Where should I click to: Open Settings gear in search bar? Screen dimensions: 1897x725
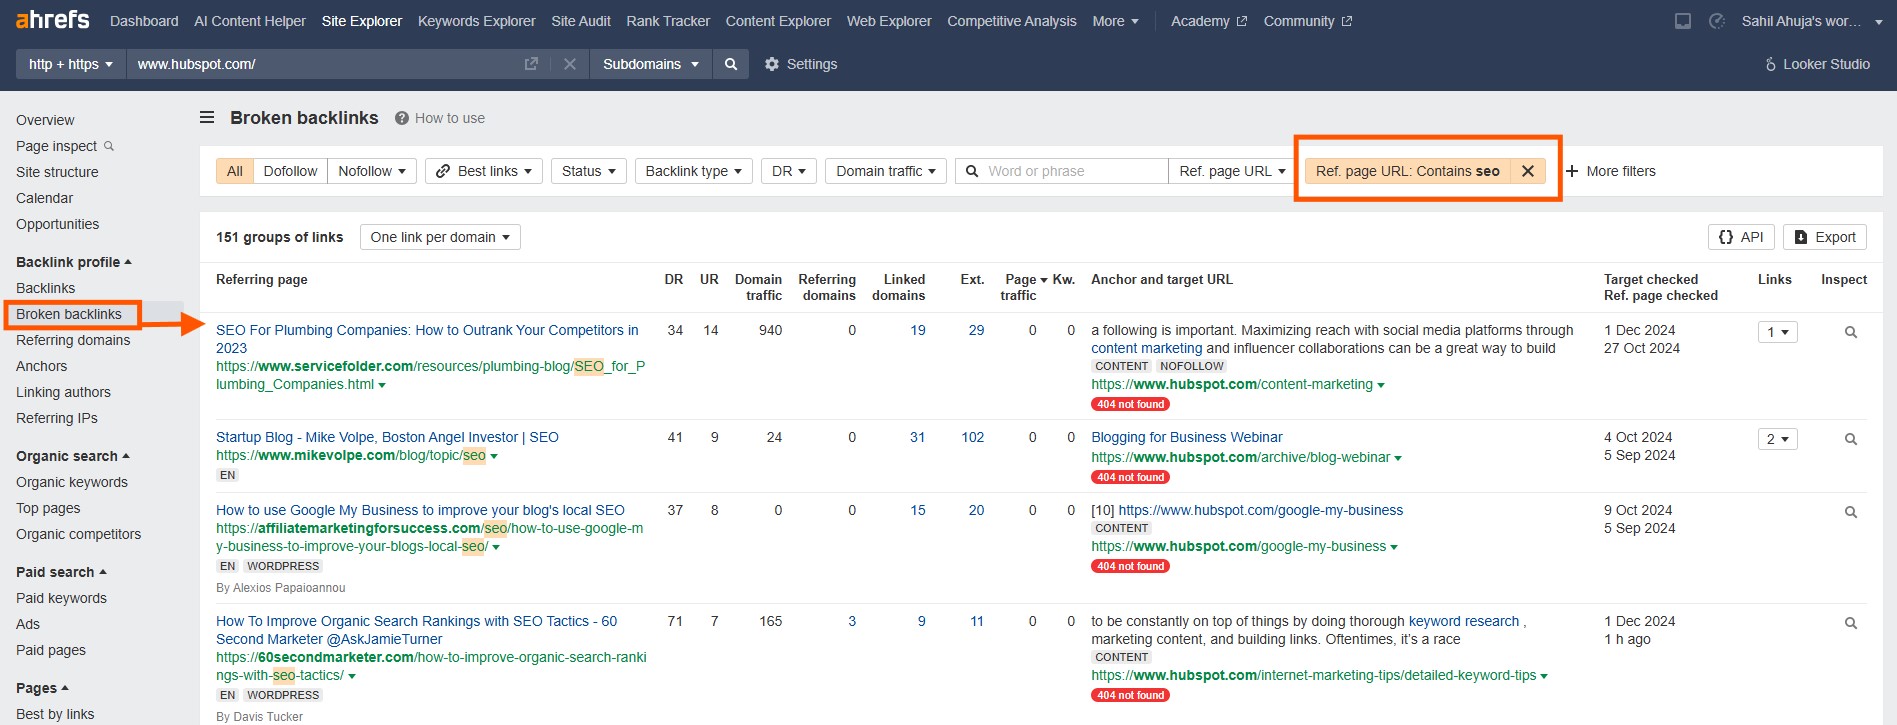(801, 64)
